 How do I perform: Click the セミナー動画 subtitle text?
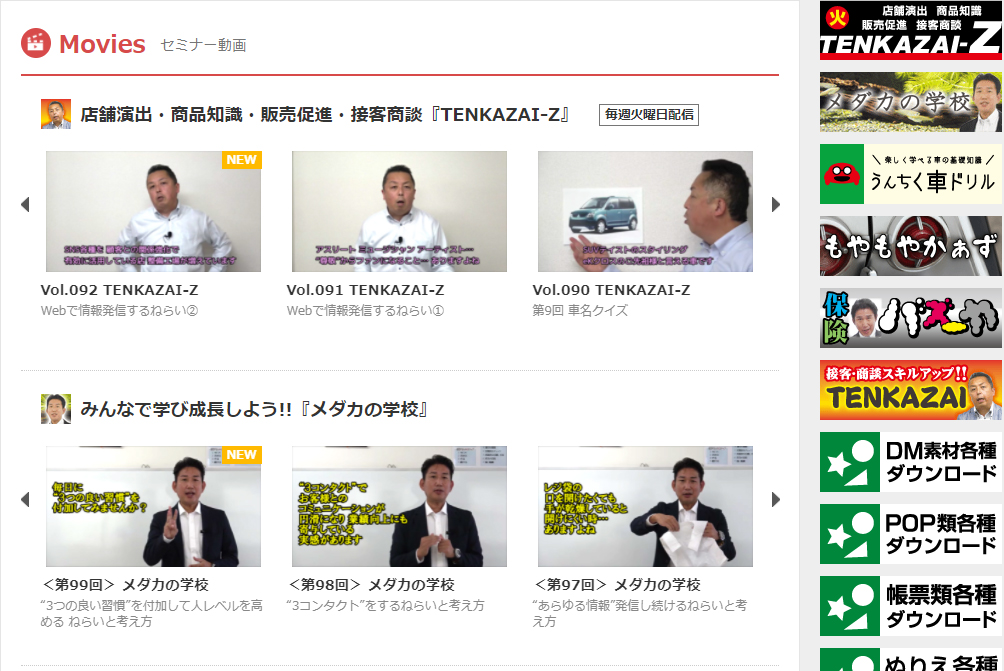pos(203,45)
